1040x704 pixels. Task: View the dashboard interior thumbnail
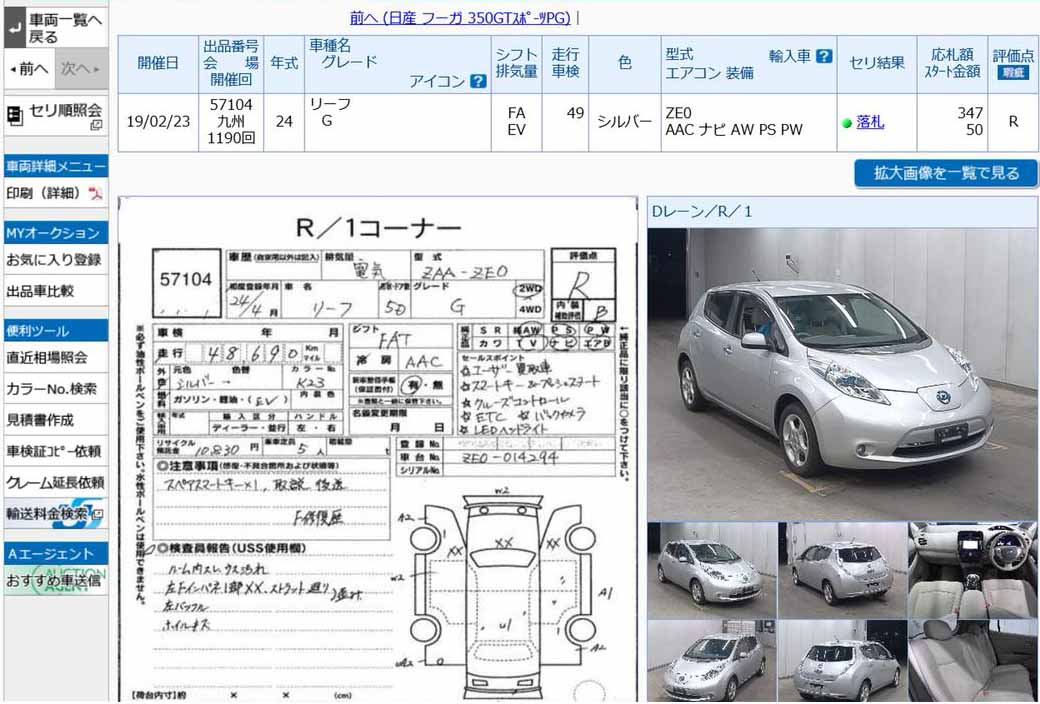pyautogui.click(x=972, y=571)
